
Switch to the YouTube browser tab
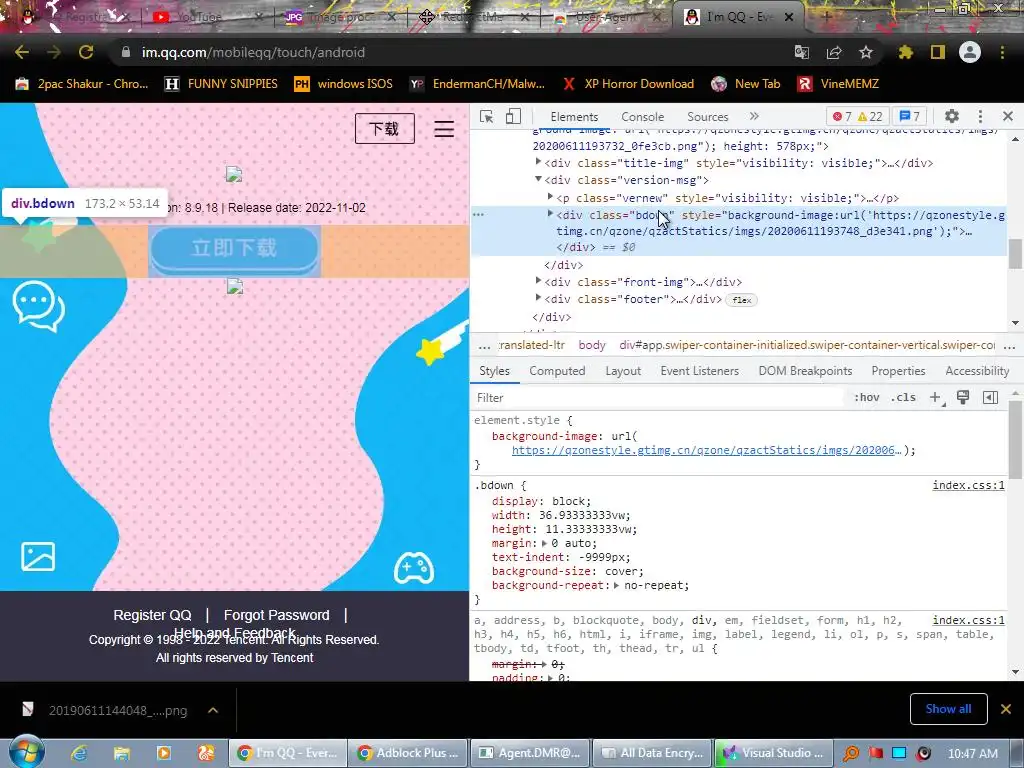tap(206, 17)
